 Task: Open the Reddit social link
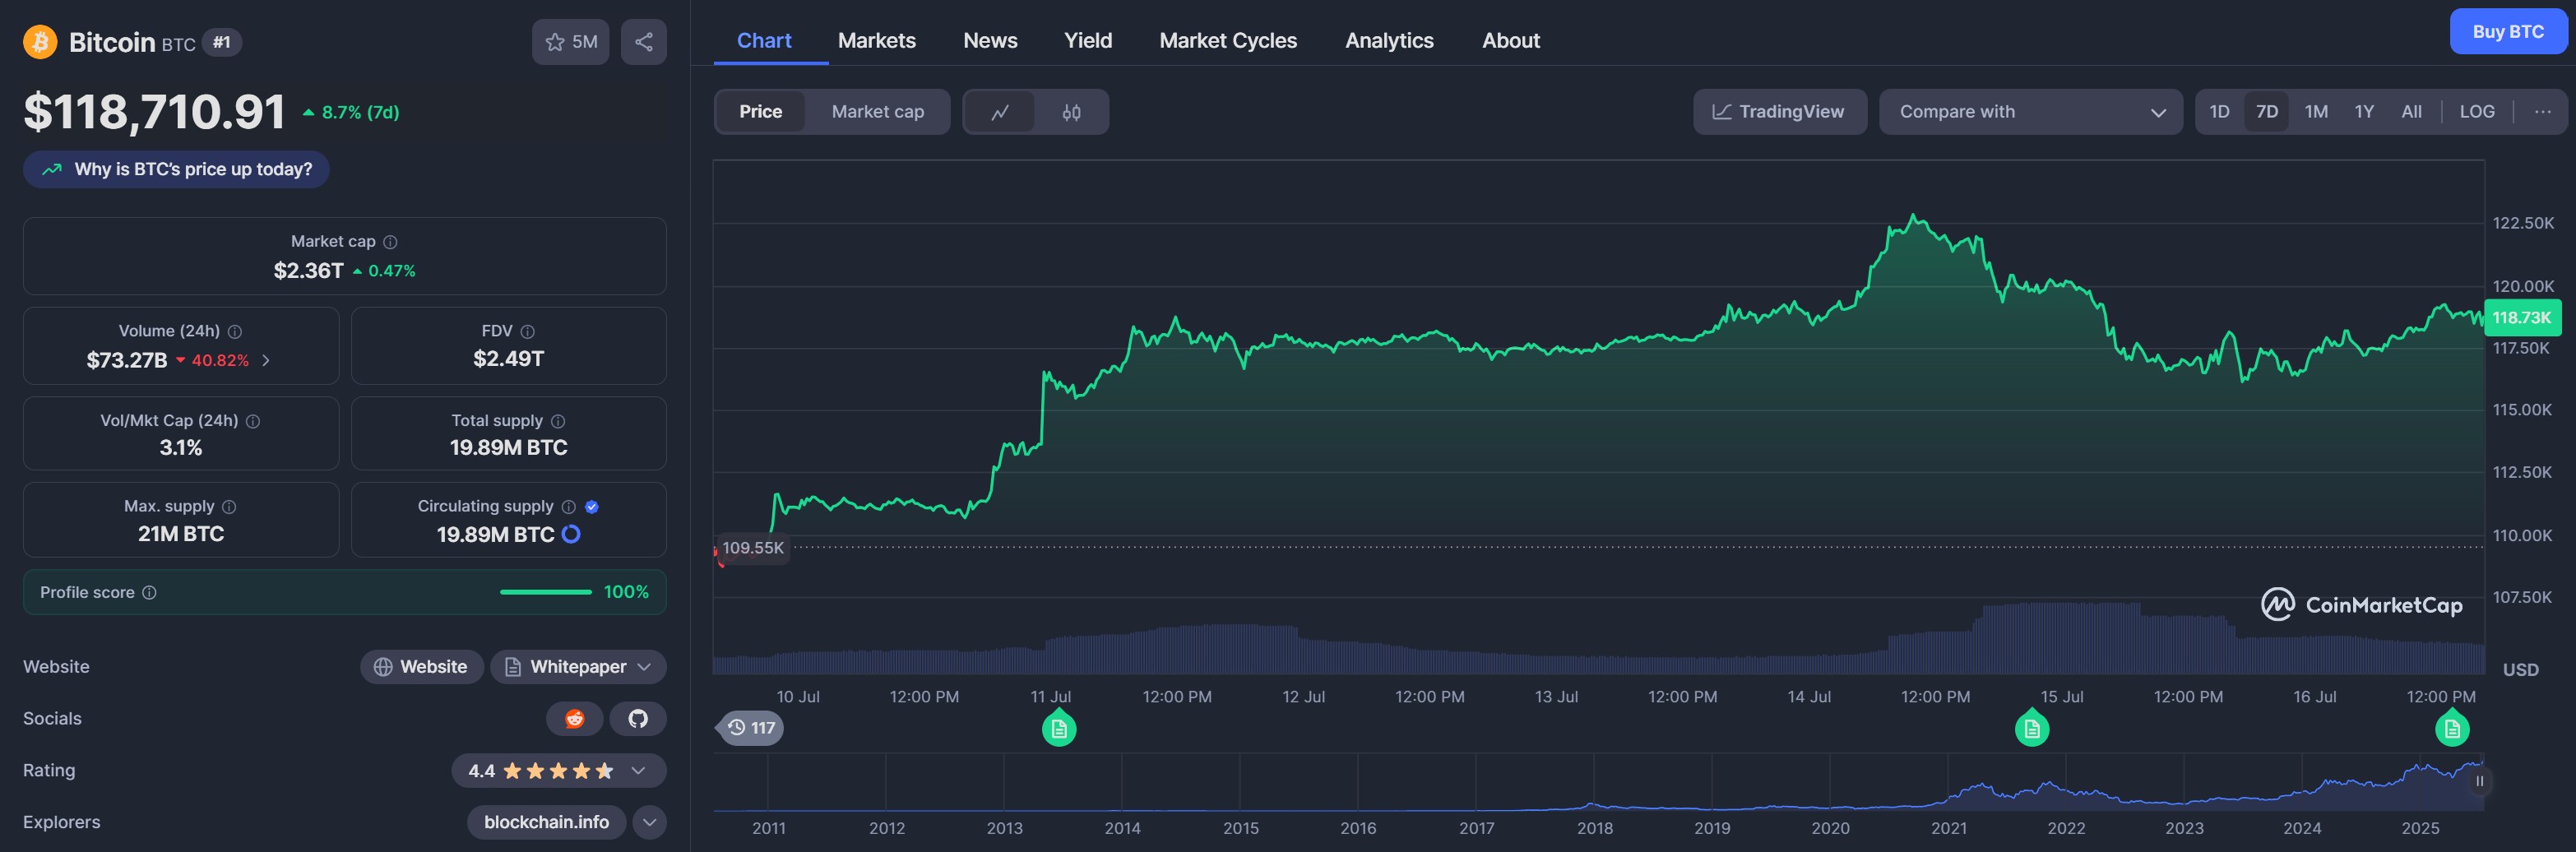point(575,719)
